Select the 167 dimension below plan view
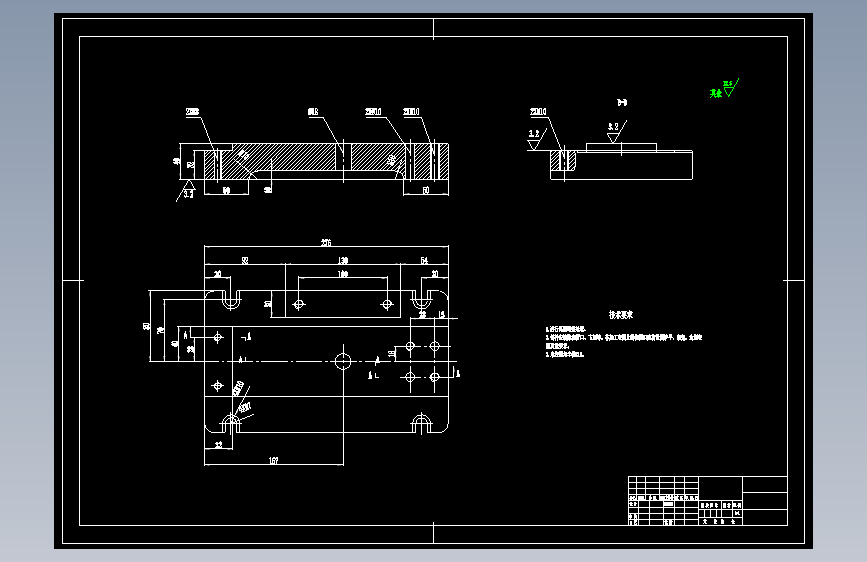Screen dimensions: 867x562 click(274, 460)
